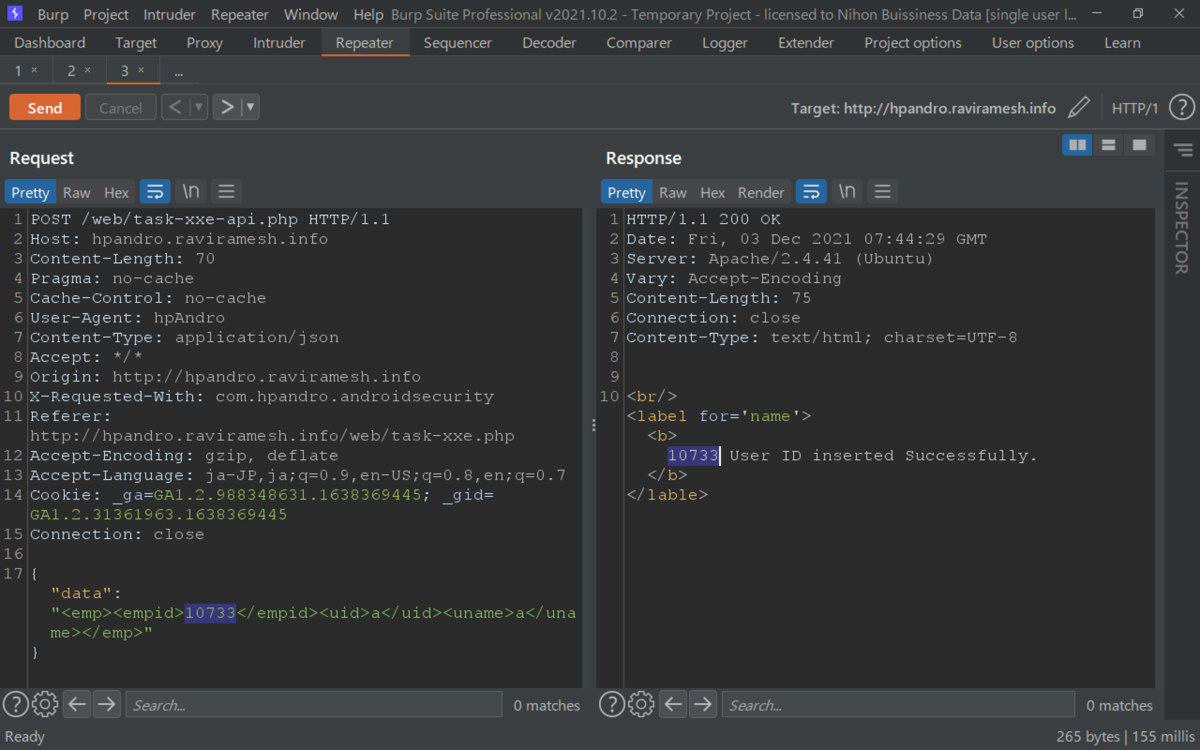Open the Help menu
Viewport: 1200px width, 750px height.
pyautogui.click(x=368, y=15)
